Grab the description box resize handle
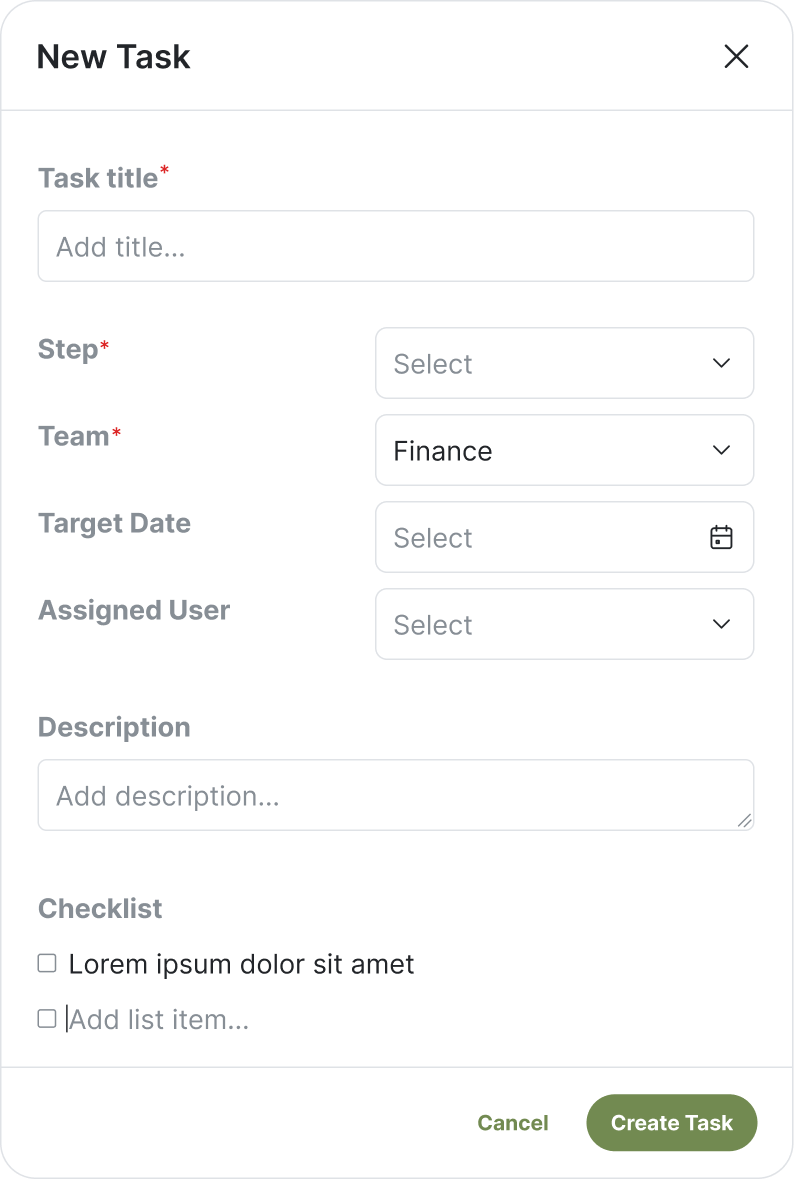The height and width of the screenshot is (1179, 794). click(x=744, y=821)
